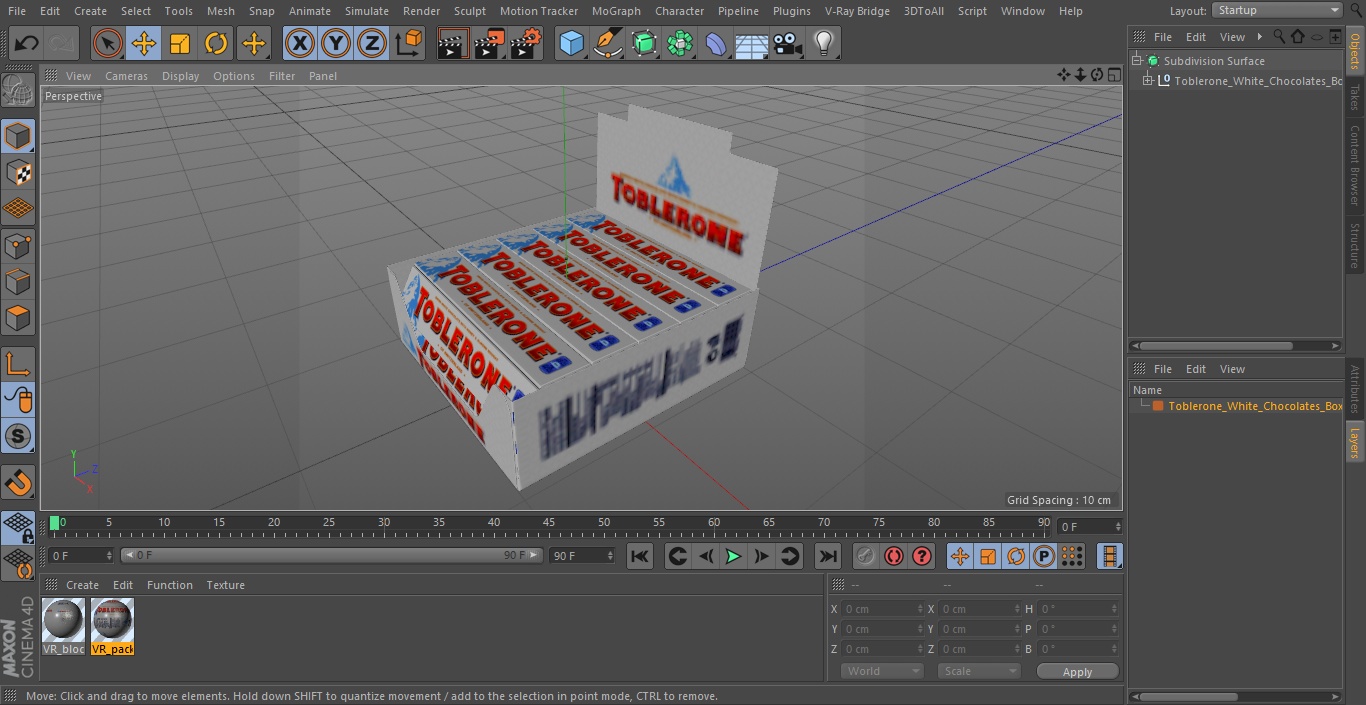Image resolution: width=1366 pixels, height=705 pixels.
Task: Toggle Enable Snap S icon
Action: 18,436
